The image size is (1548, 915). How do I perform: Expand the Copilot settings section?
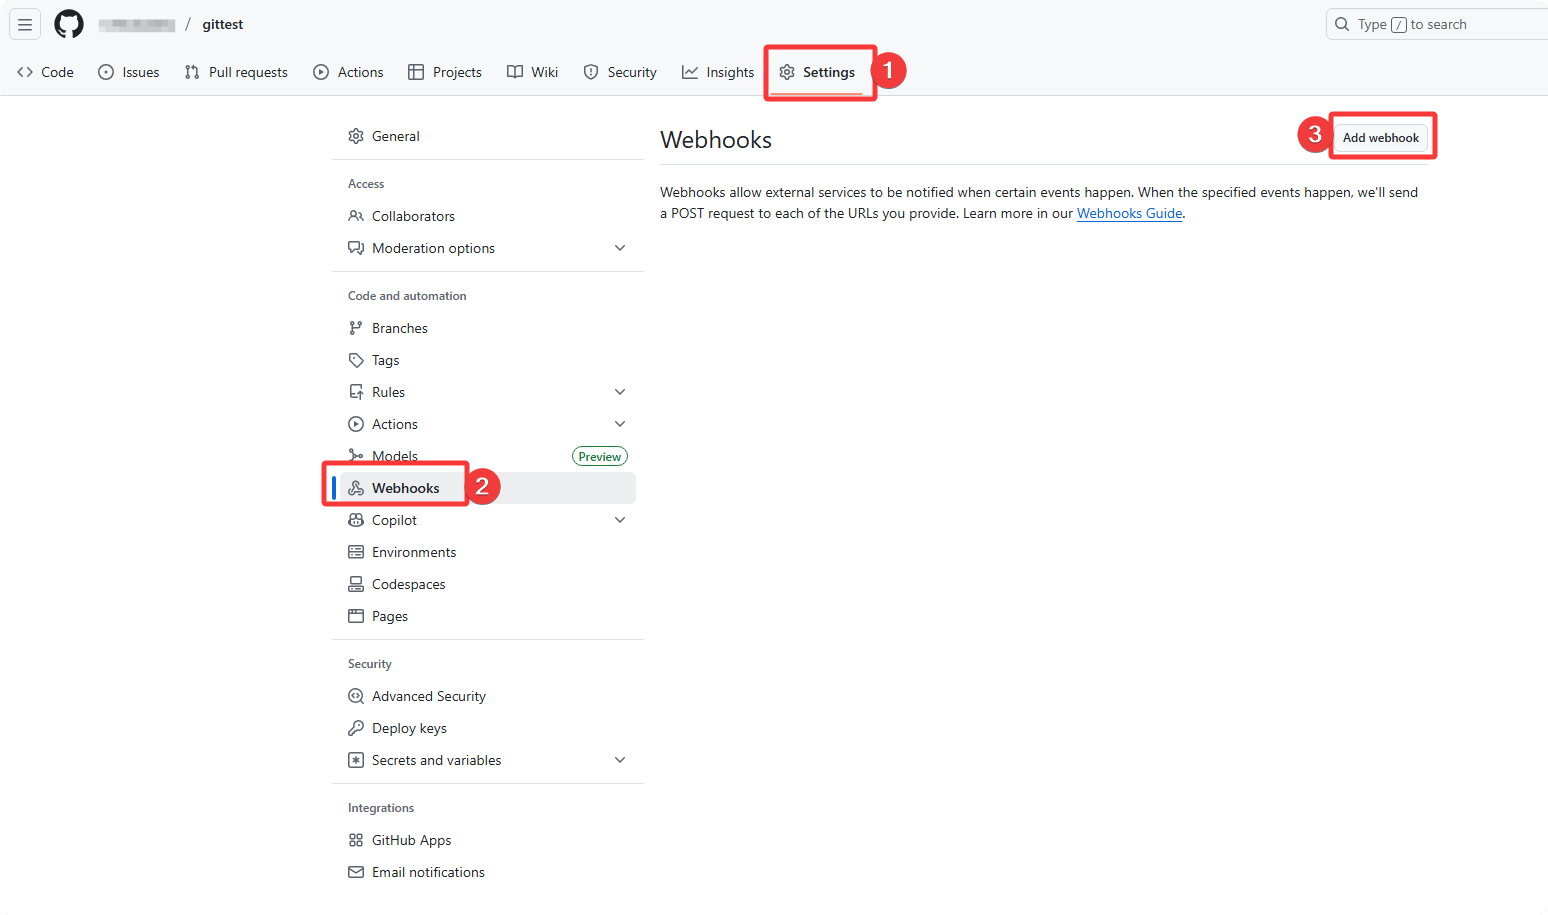(x=620, y=519)
